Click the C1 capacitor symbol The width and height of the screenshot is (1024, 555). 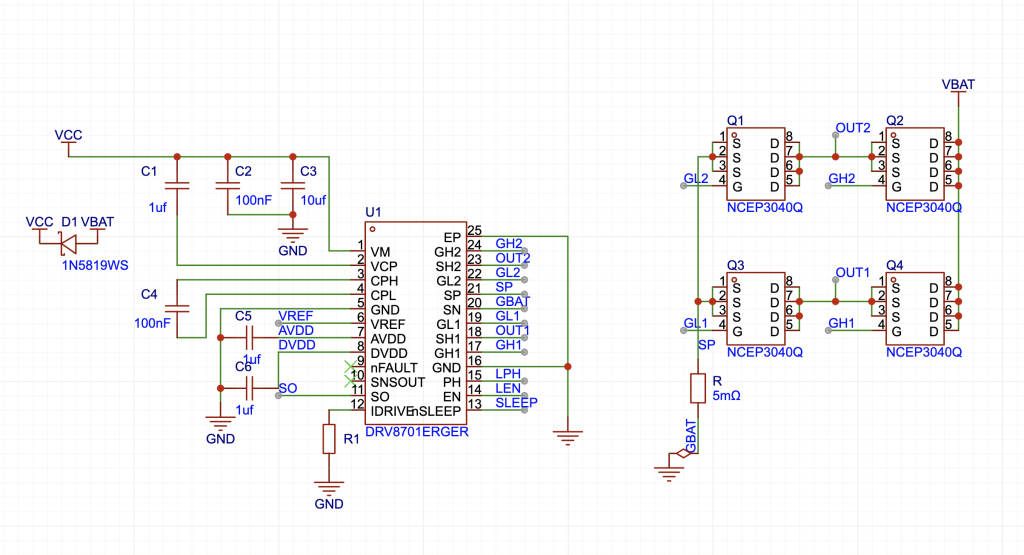point(176,186)
